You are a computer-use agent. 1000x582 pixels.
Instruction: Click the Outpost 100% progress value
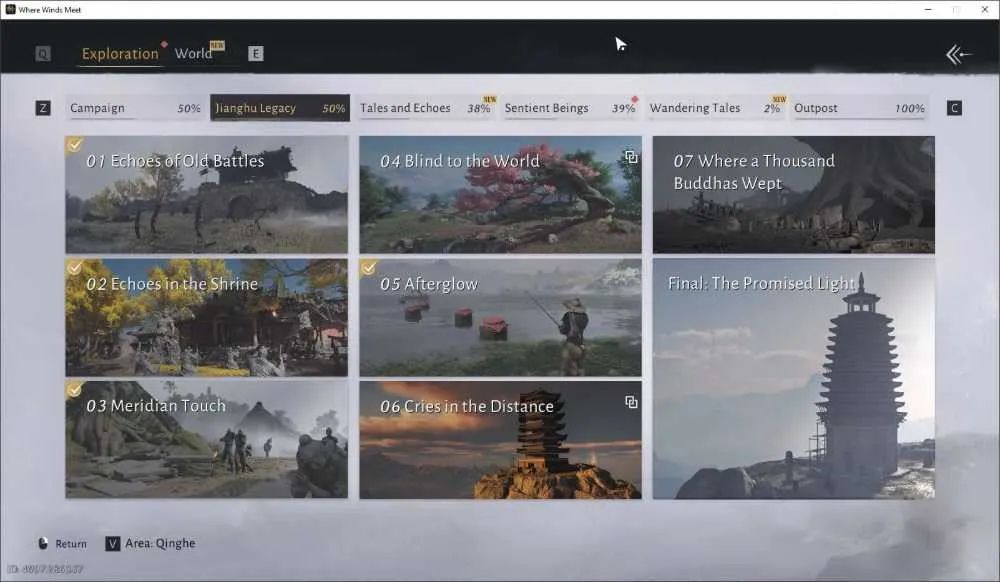click(909, 108)
